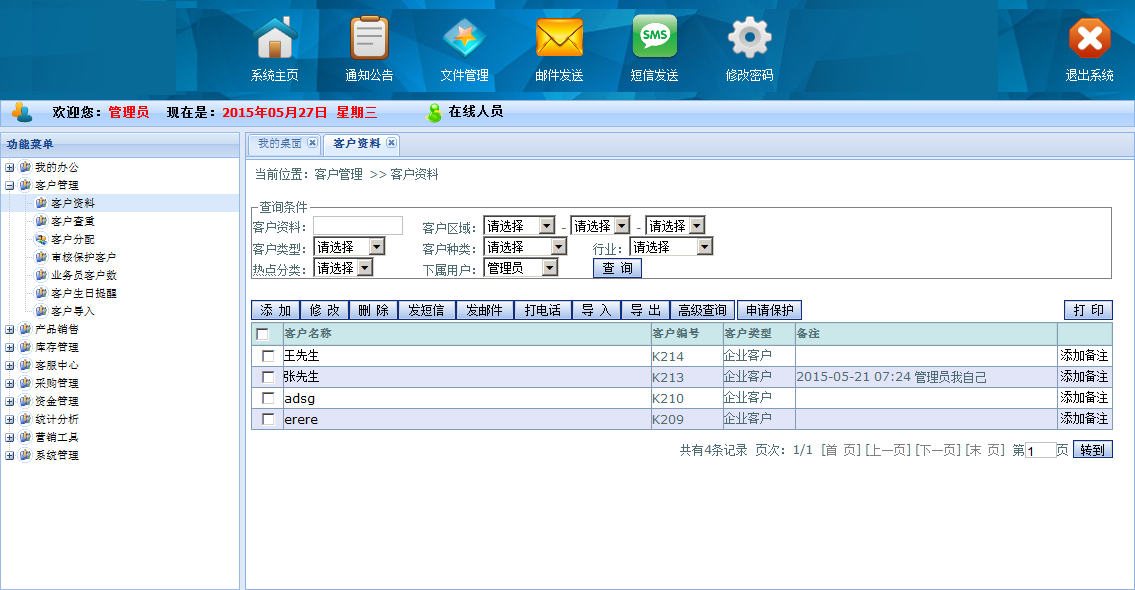1135x590 pixels.
Task: Click the 邮件发送 envelope icon
Action: coord(559,39)
